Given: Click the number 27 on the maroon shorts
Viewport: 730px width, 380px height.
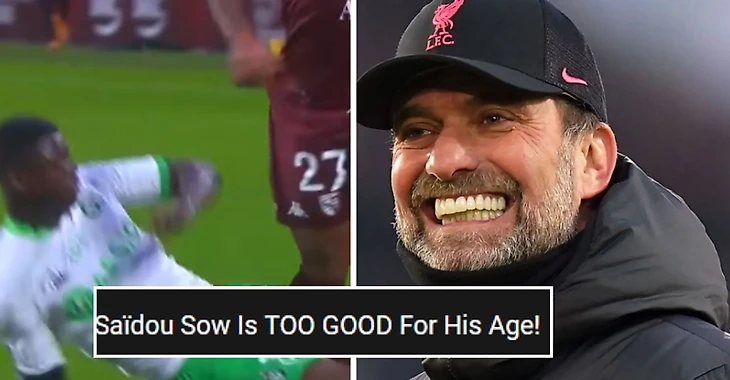Looking at the screenshot, I should pos(321,170).
